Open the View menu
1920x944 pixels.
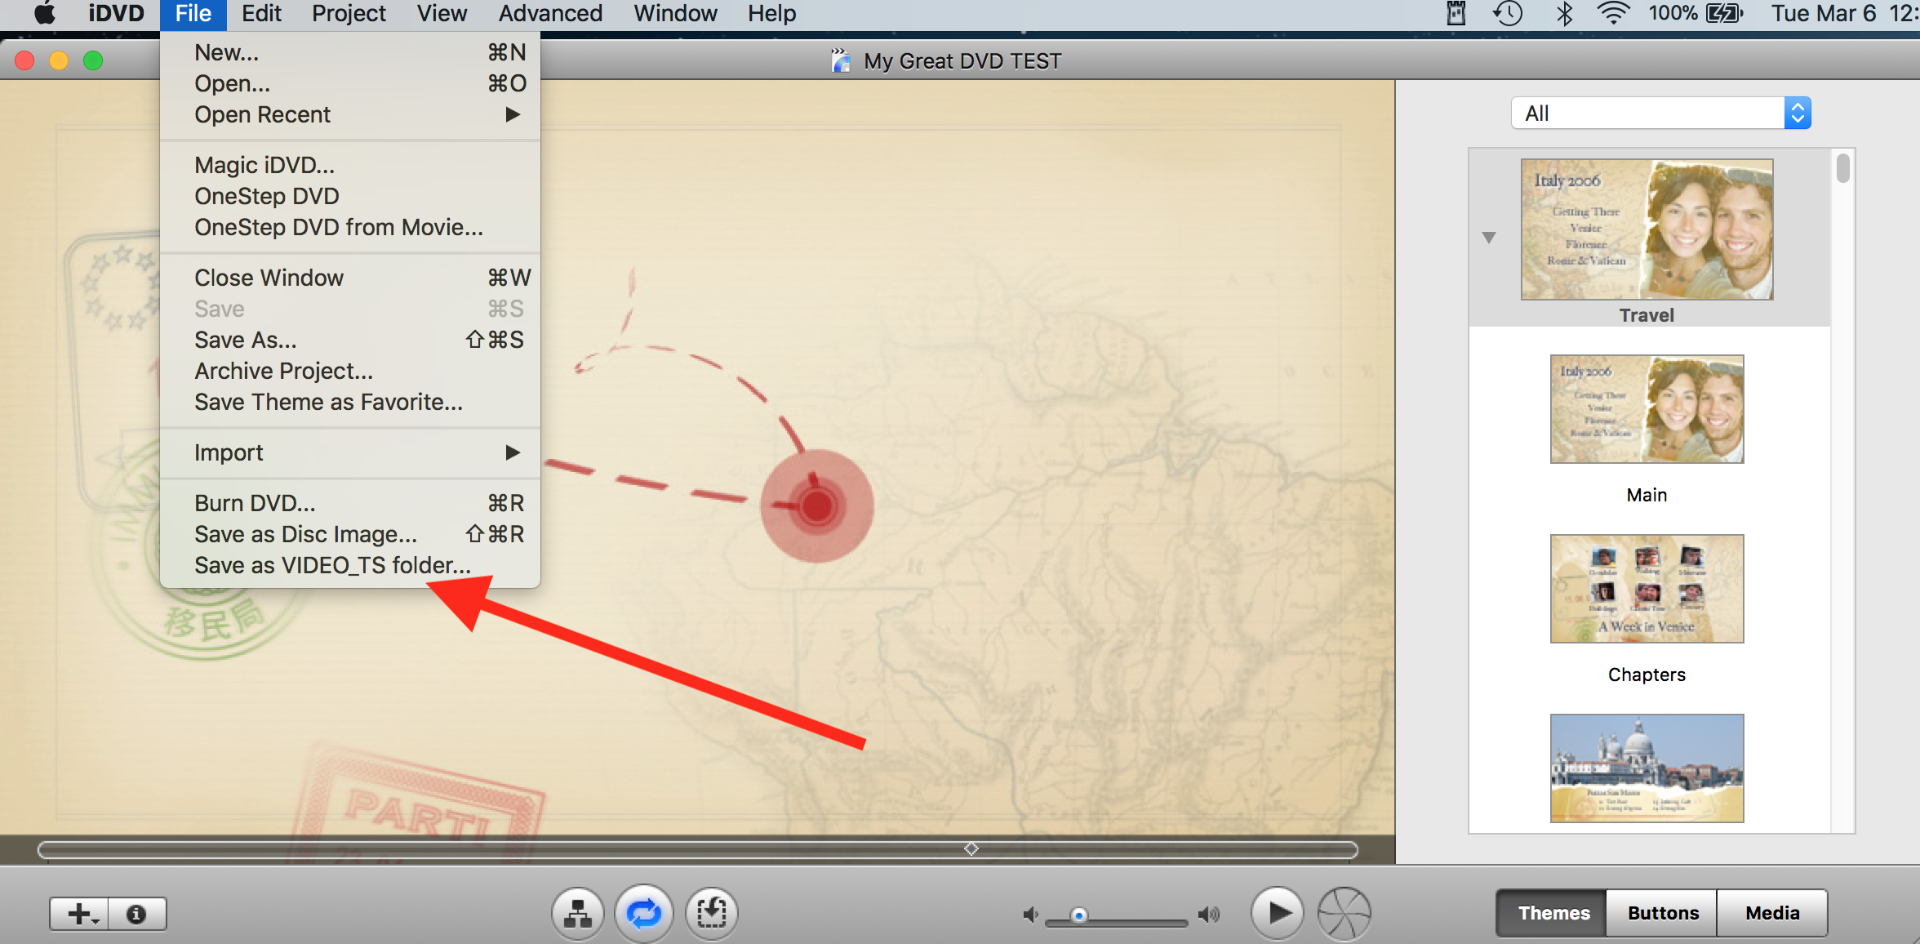click(442, 14)
